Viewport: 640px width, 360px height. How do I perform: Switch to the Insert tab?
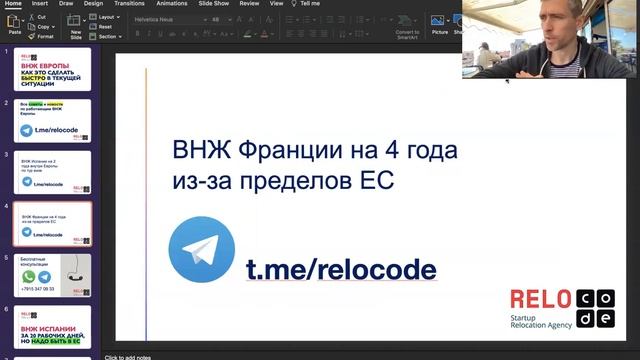[40, 3]
